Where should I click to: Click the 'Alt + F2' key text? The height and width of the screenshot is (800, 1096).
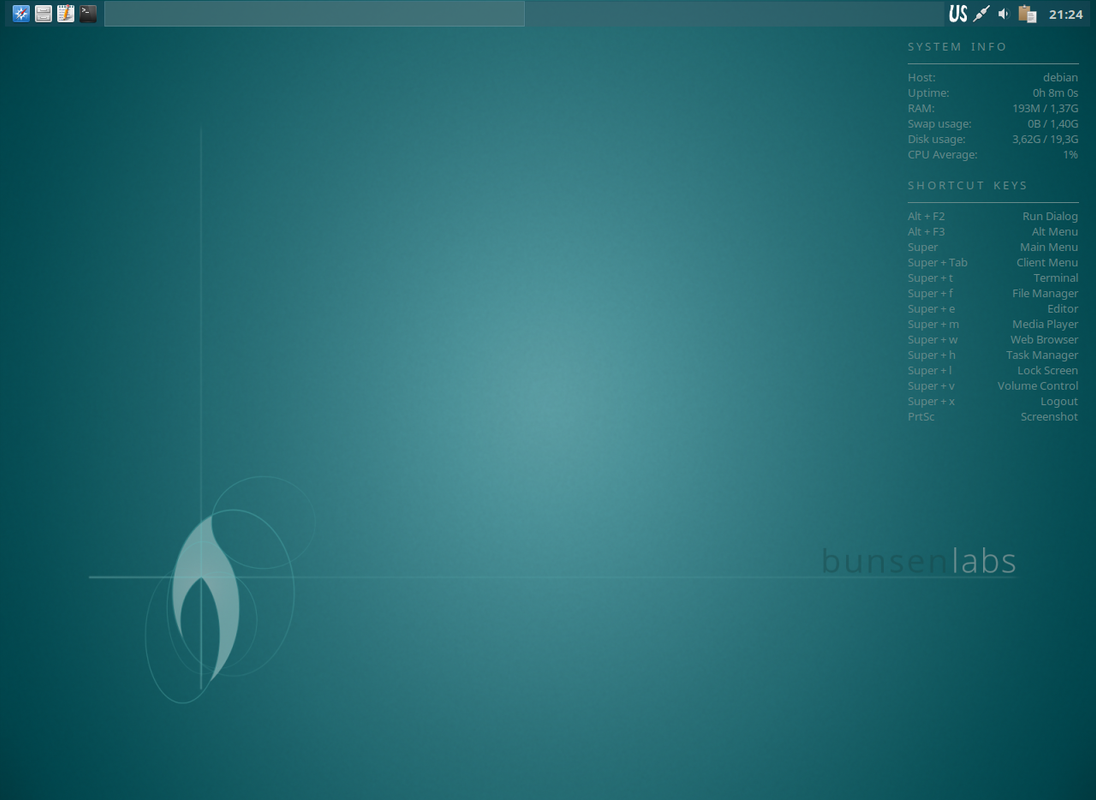[926, 217]
